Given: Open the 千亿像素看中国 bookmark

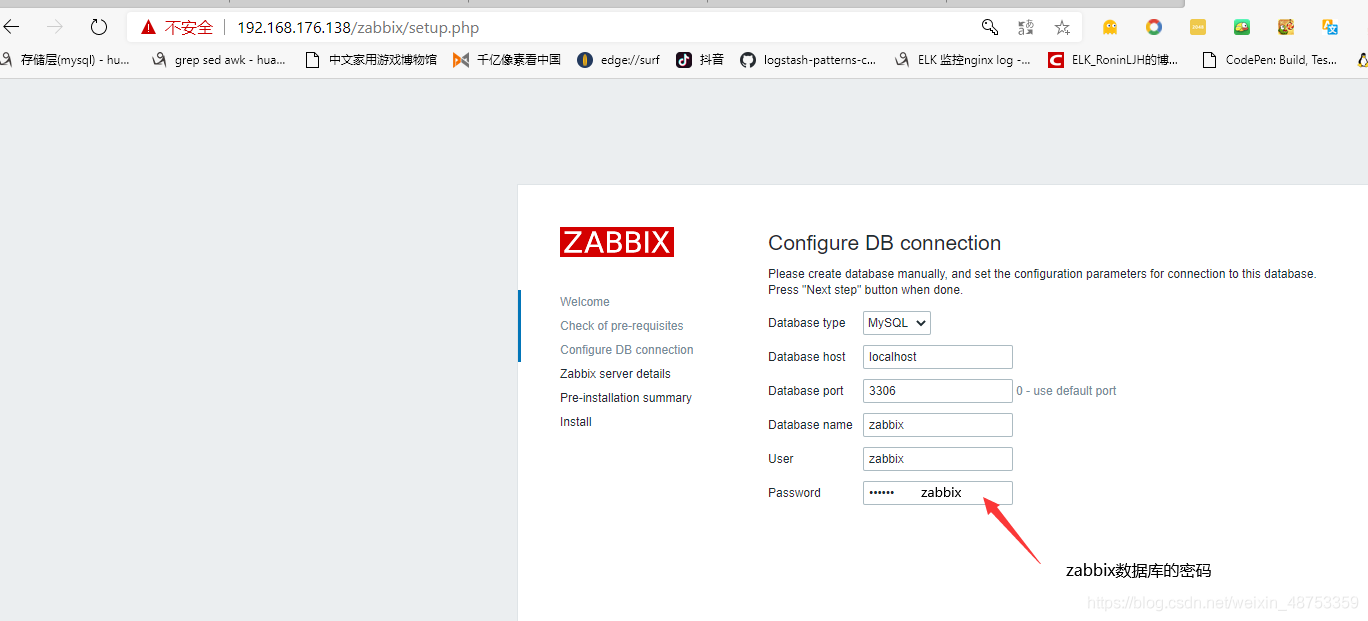Looking at the screenshot, I should pyautogui.click(x=507, y=60).
